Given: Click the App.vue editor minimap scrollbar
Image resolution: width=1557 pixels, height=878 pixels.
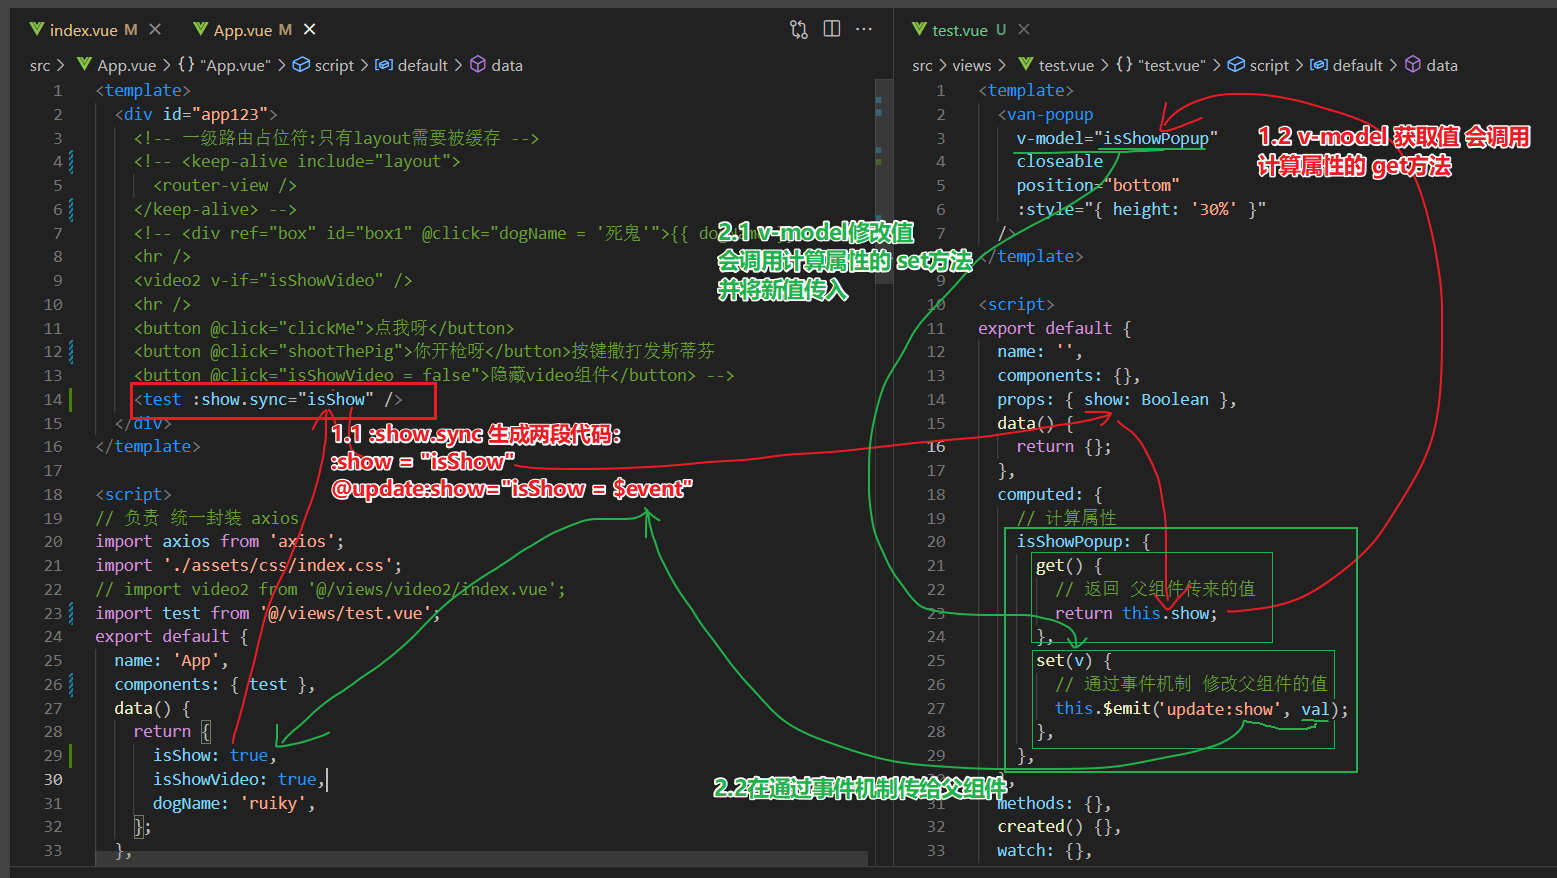Looking at the screenshot, I should (884, 182).
